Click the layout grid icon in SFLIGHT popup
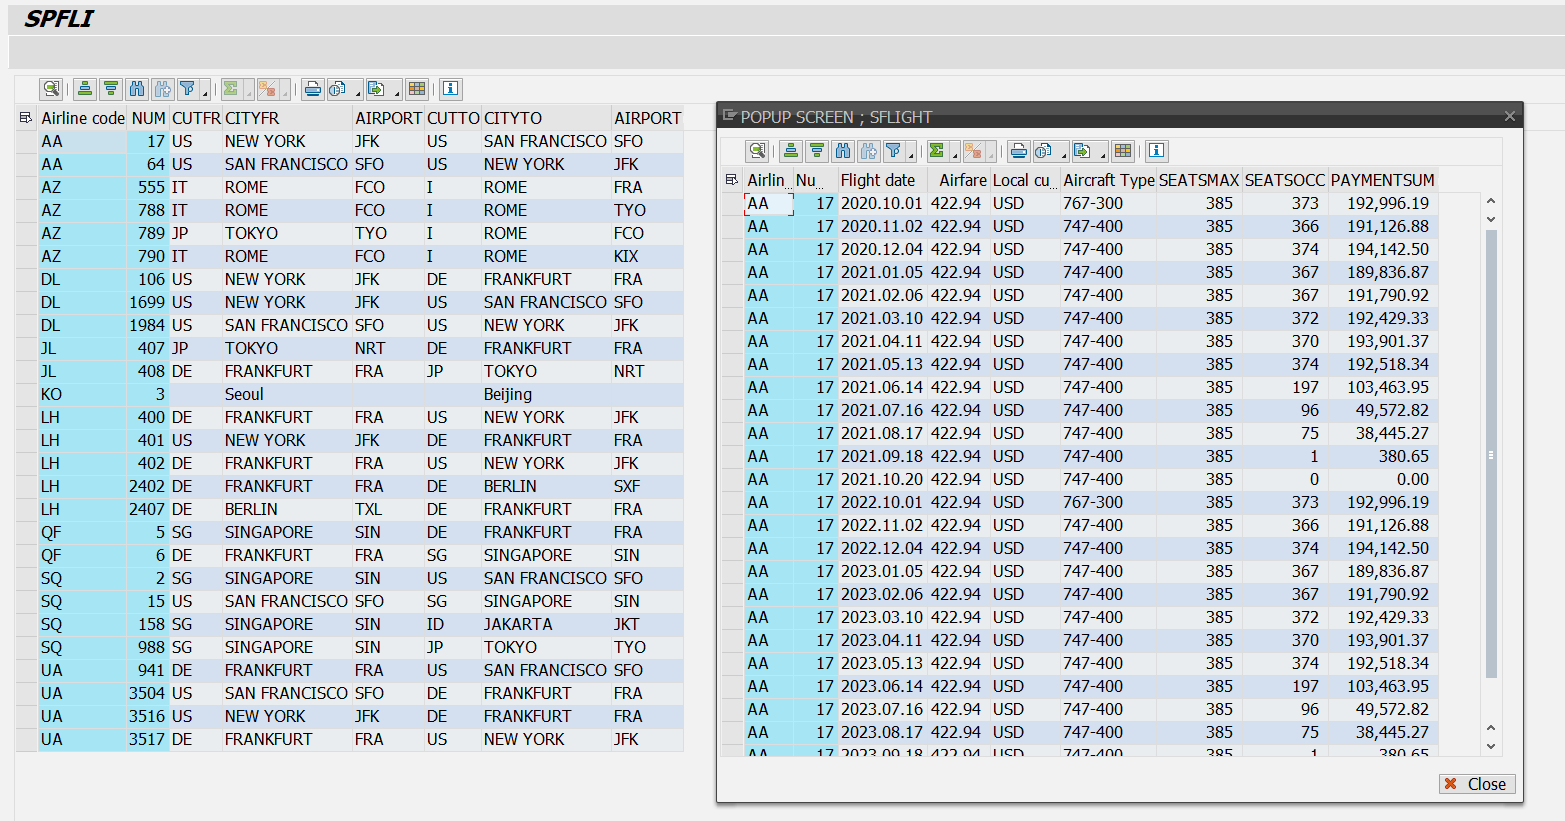The image size is (1565, 821). 1123,151
